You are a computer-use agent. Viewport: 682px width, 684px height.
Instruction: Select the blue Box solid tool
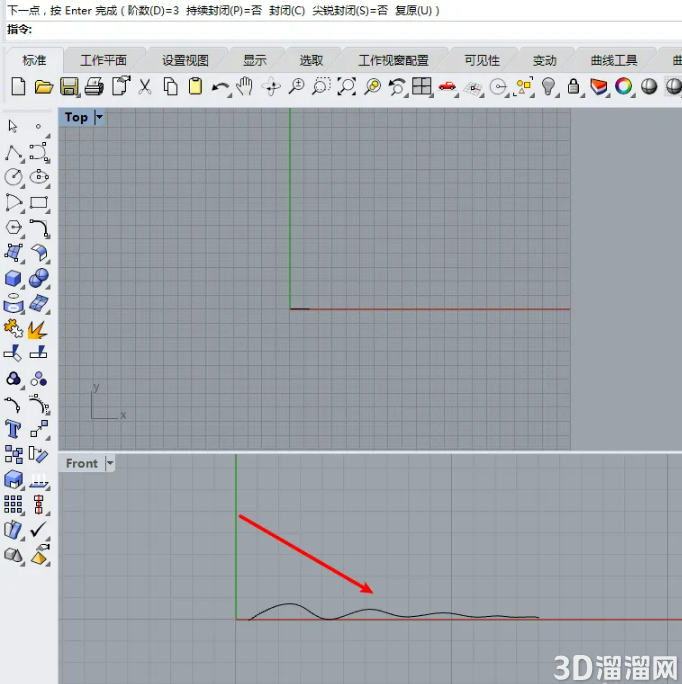pos(14,278)
